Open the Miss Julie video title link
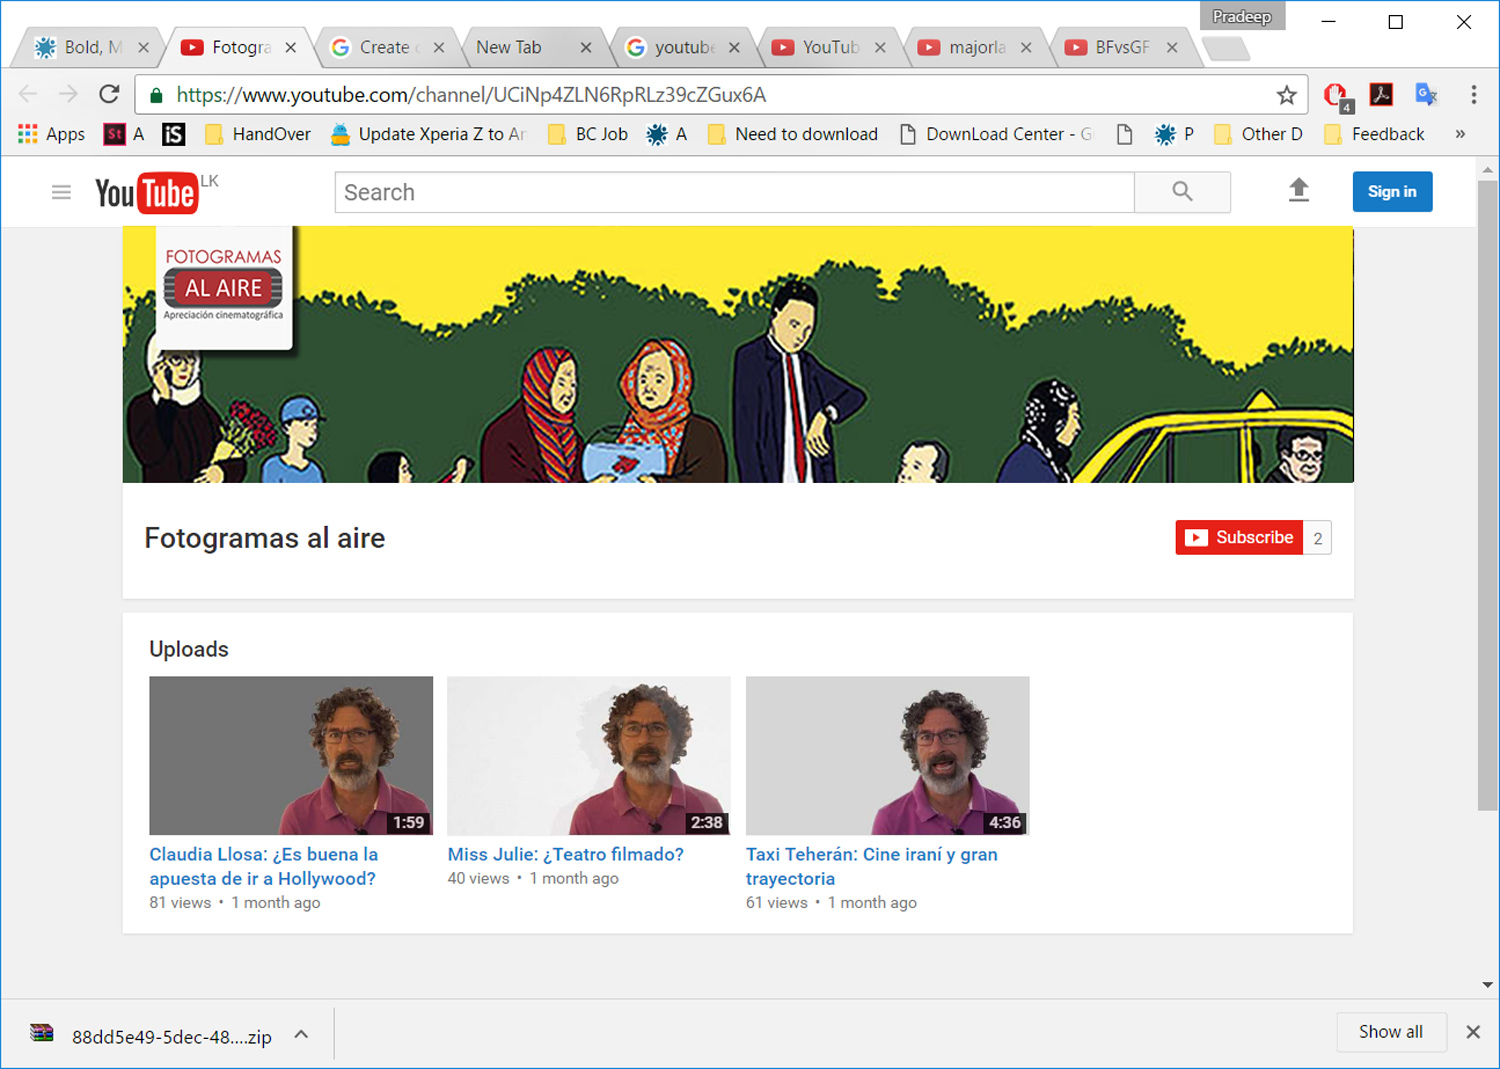Image resolution: width=1500 pixels, height=1069 pixels. pyautogui.click(x=565, y=854)
